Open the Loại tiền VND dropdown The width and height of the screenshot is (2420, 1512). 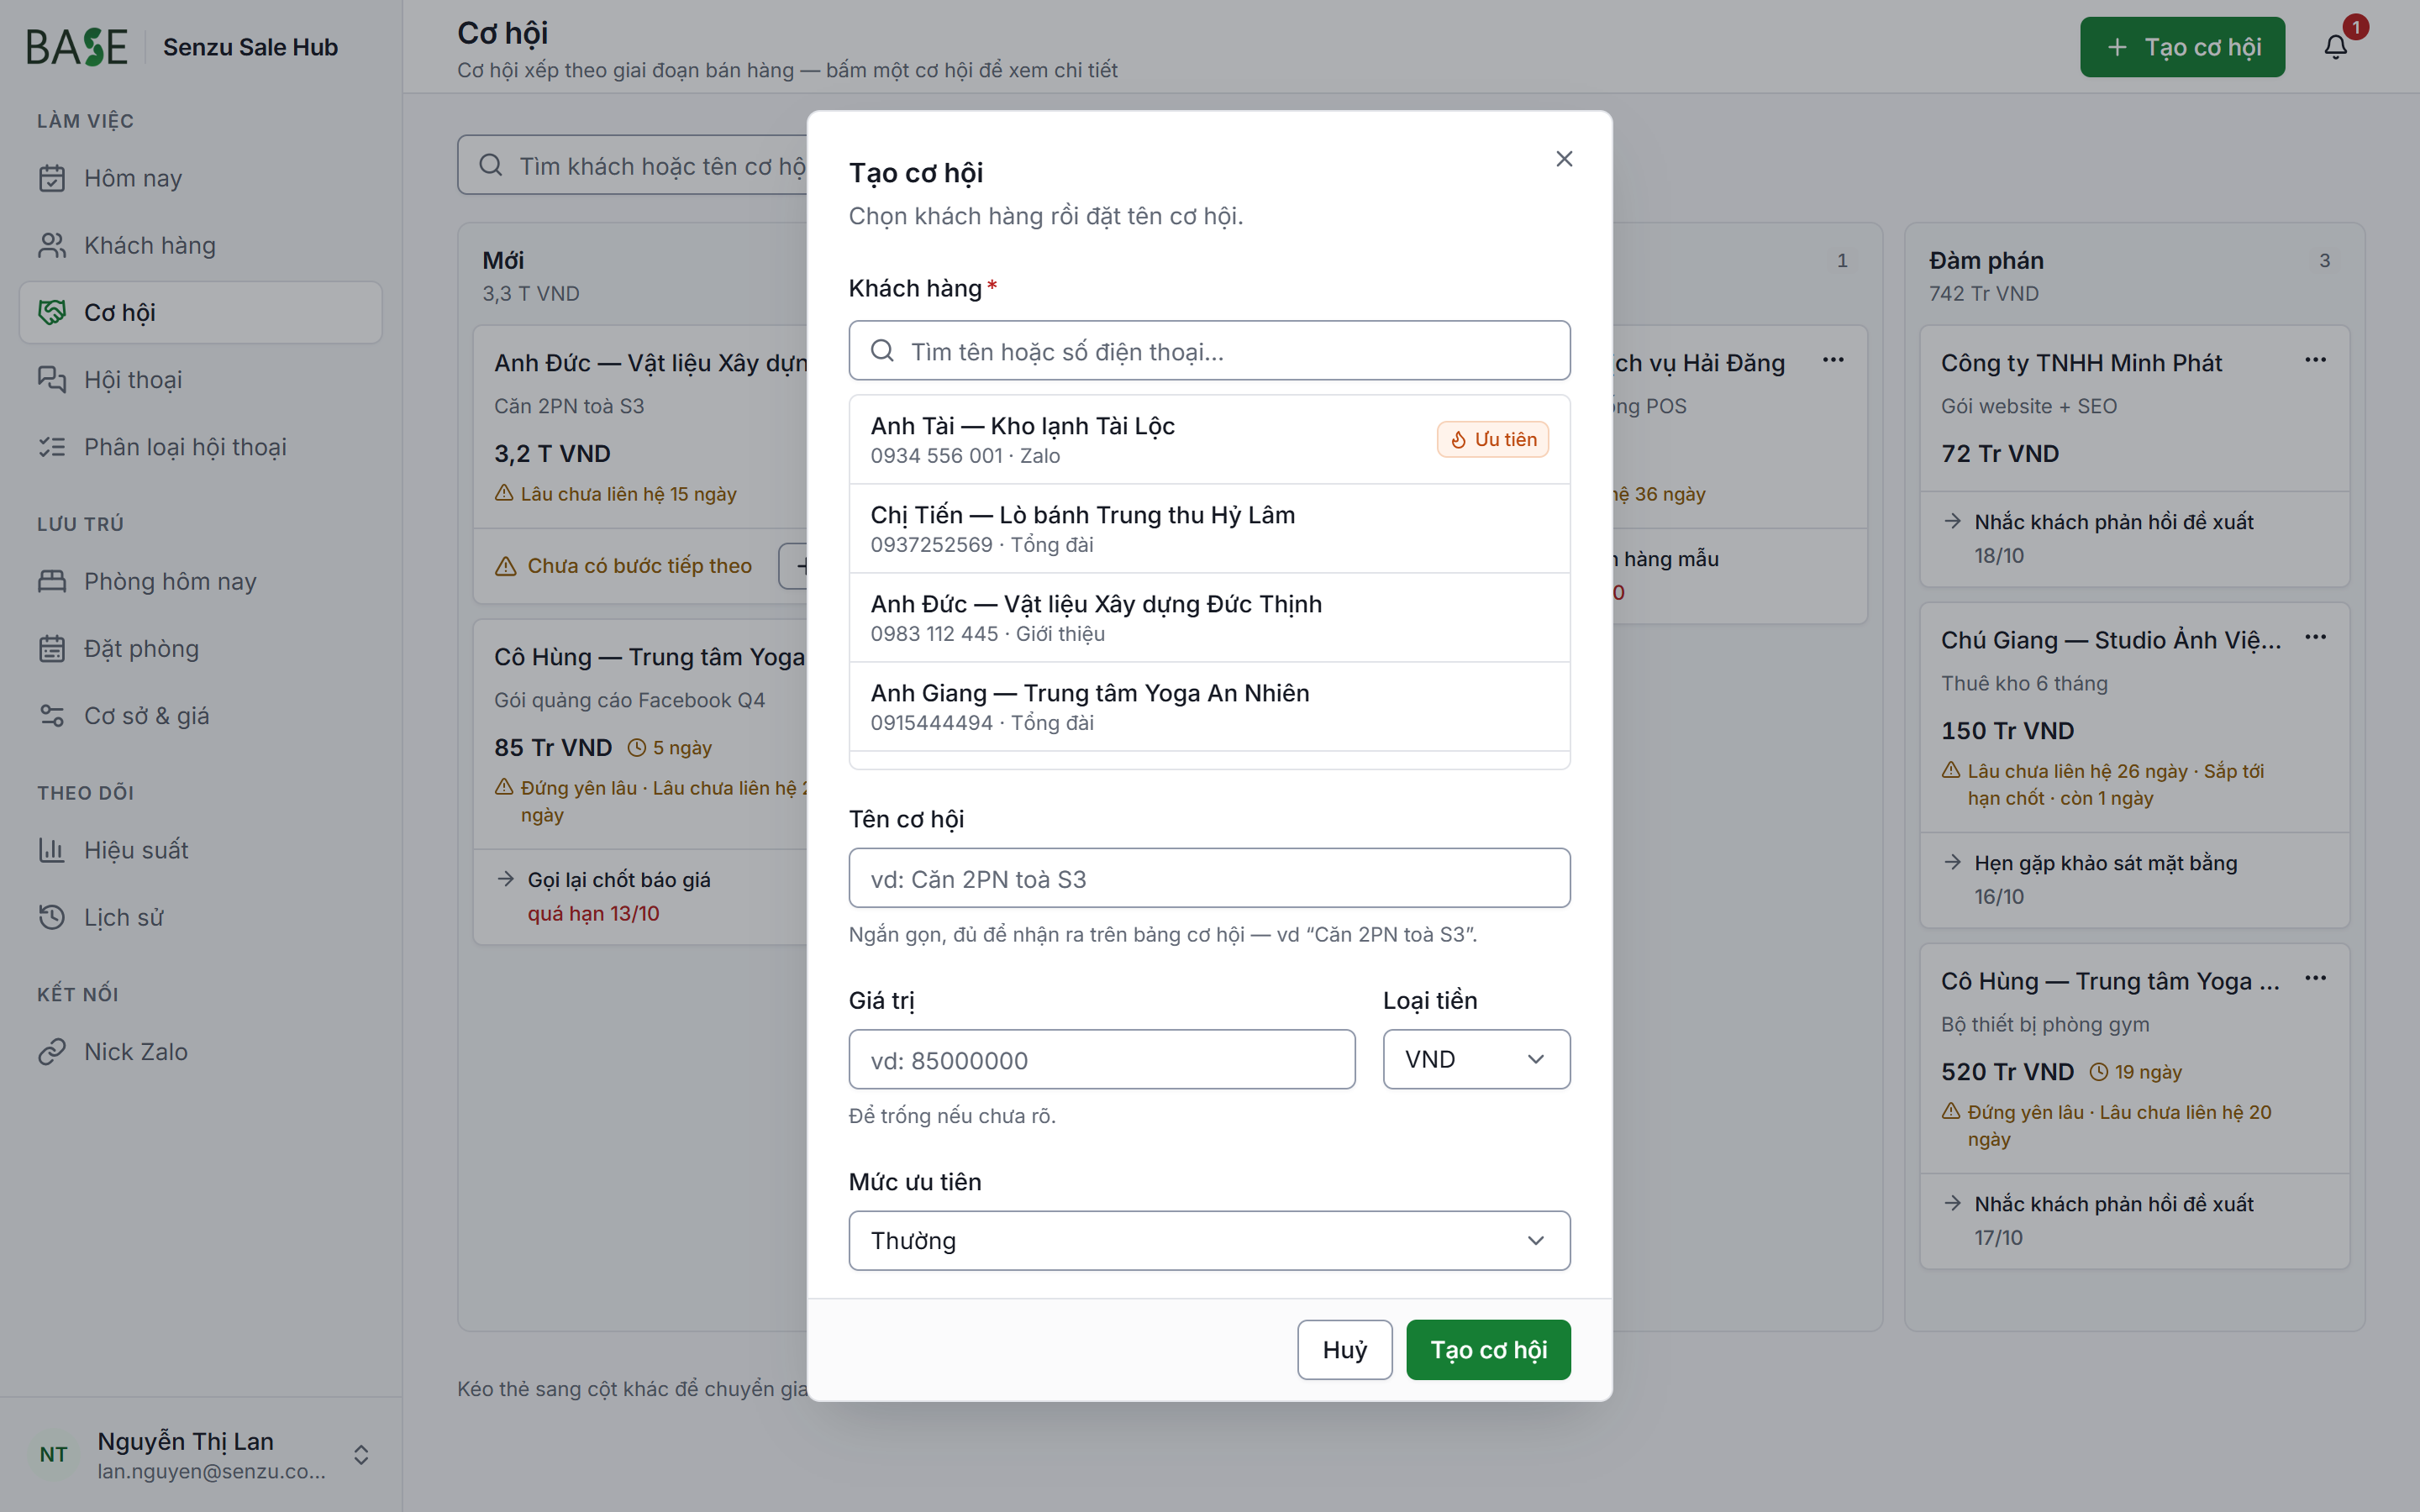point(1476,1059)
